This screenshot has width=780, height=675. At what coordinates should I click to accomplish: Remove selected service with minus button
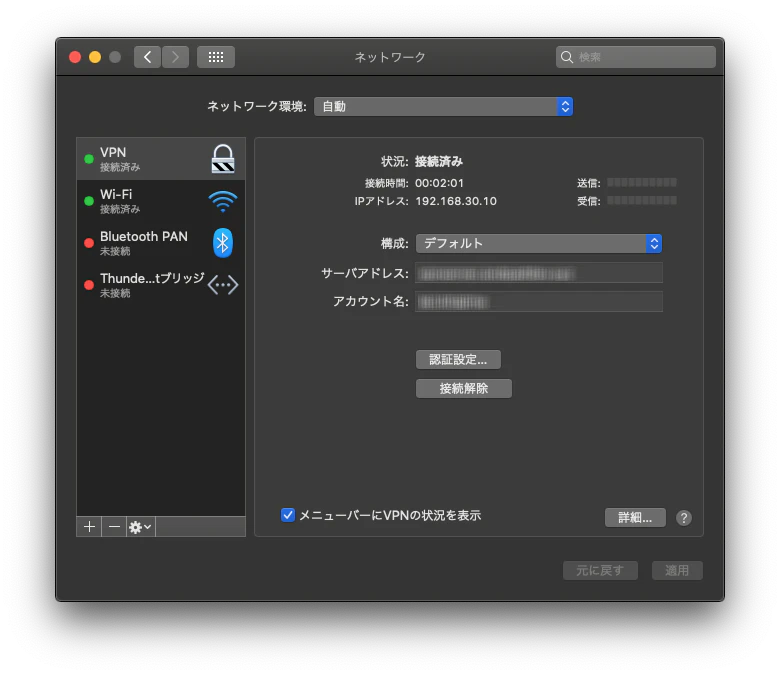(114, 527)
